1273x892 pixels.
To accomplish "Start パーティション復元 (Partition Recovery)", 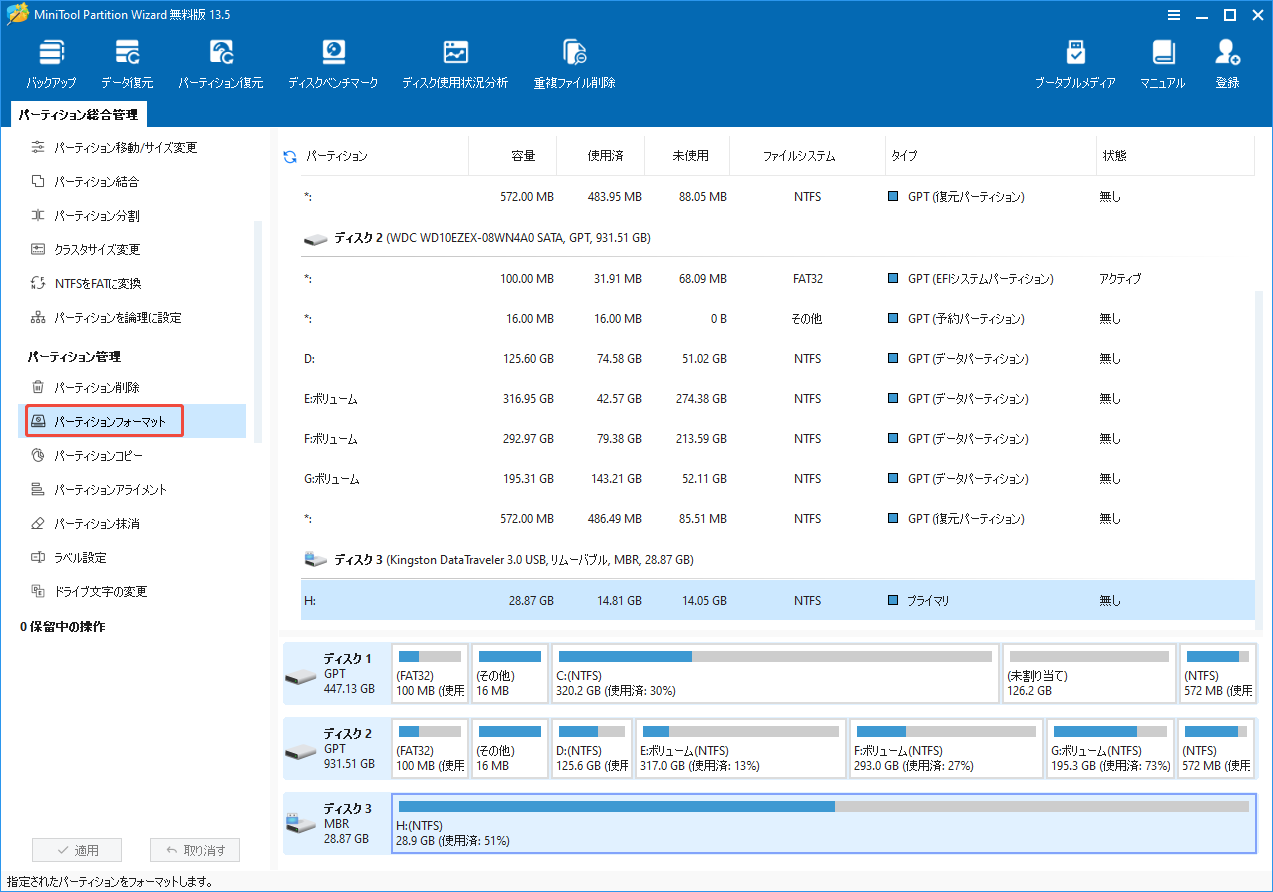I will tap(220, 60).
